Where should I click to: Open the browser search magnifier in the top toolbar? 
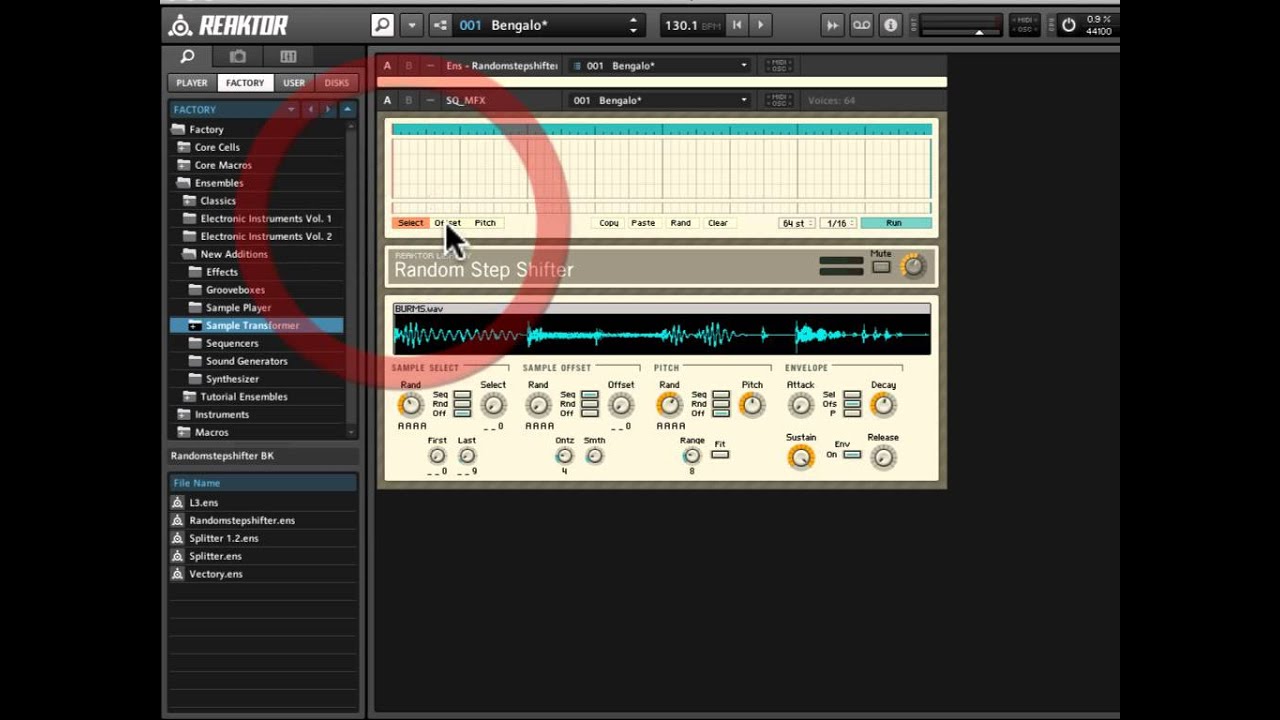click(382, 25)
